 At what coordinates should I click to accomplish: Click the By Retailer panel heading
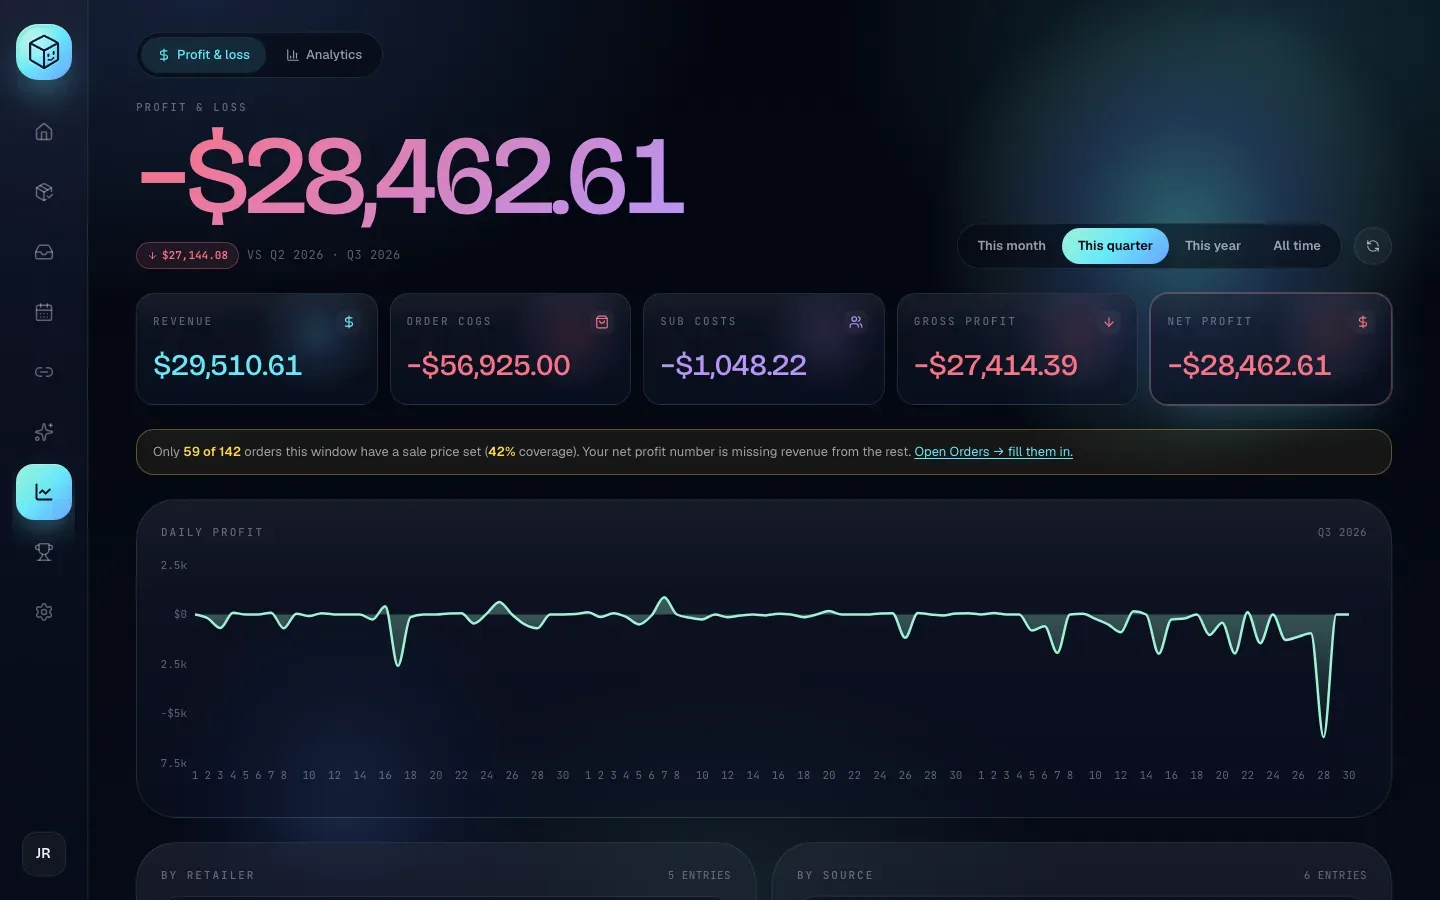[x=208, y=876]
